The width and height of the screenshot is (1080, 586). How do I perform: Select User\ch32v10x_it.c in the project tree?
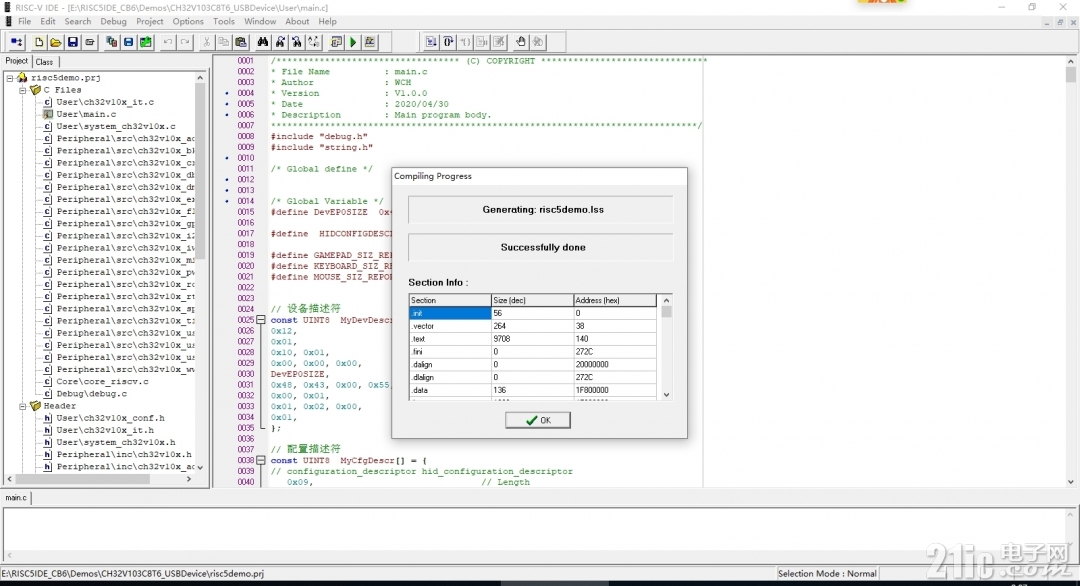pos(105,102)
